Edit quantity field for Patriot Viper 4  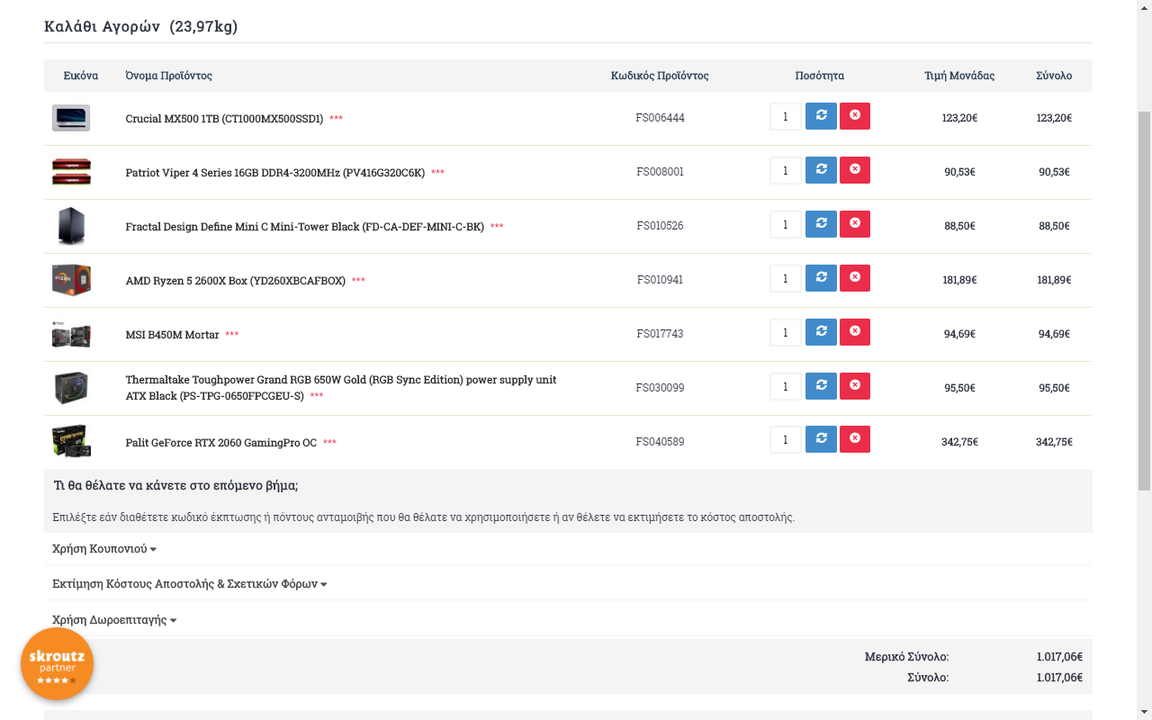[x=785, y=170]
